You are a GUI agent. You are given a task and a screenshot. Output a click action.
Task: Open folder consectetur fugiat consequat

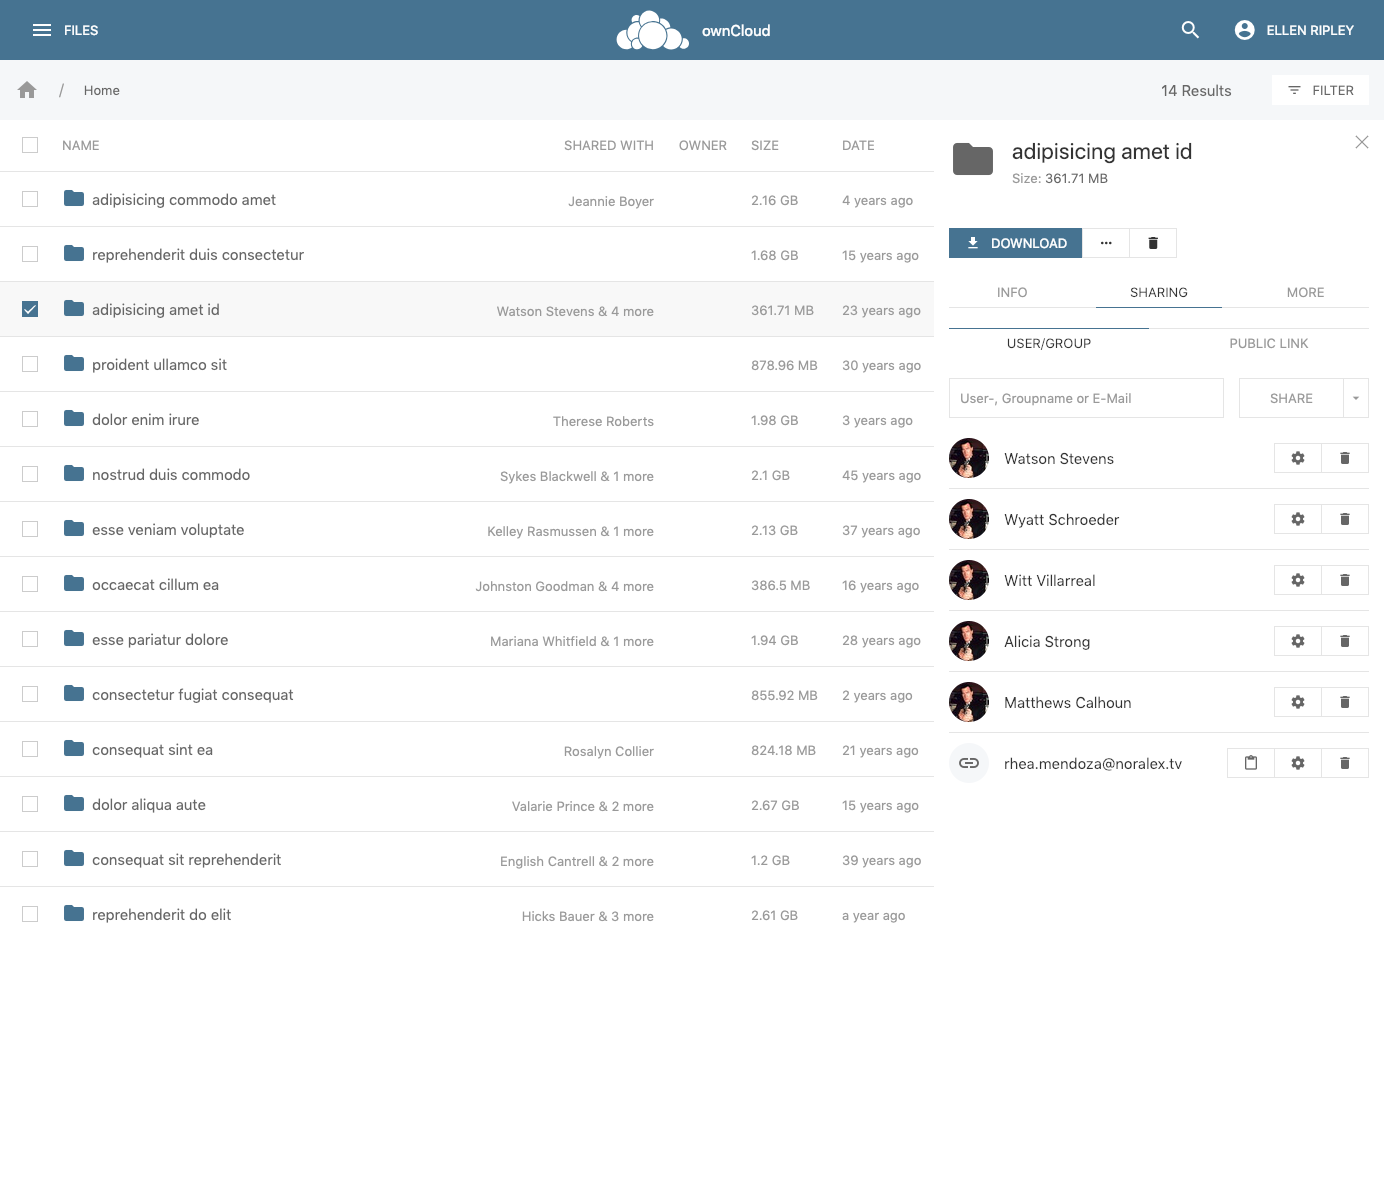(x=193, y=695)
